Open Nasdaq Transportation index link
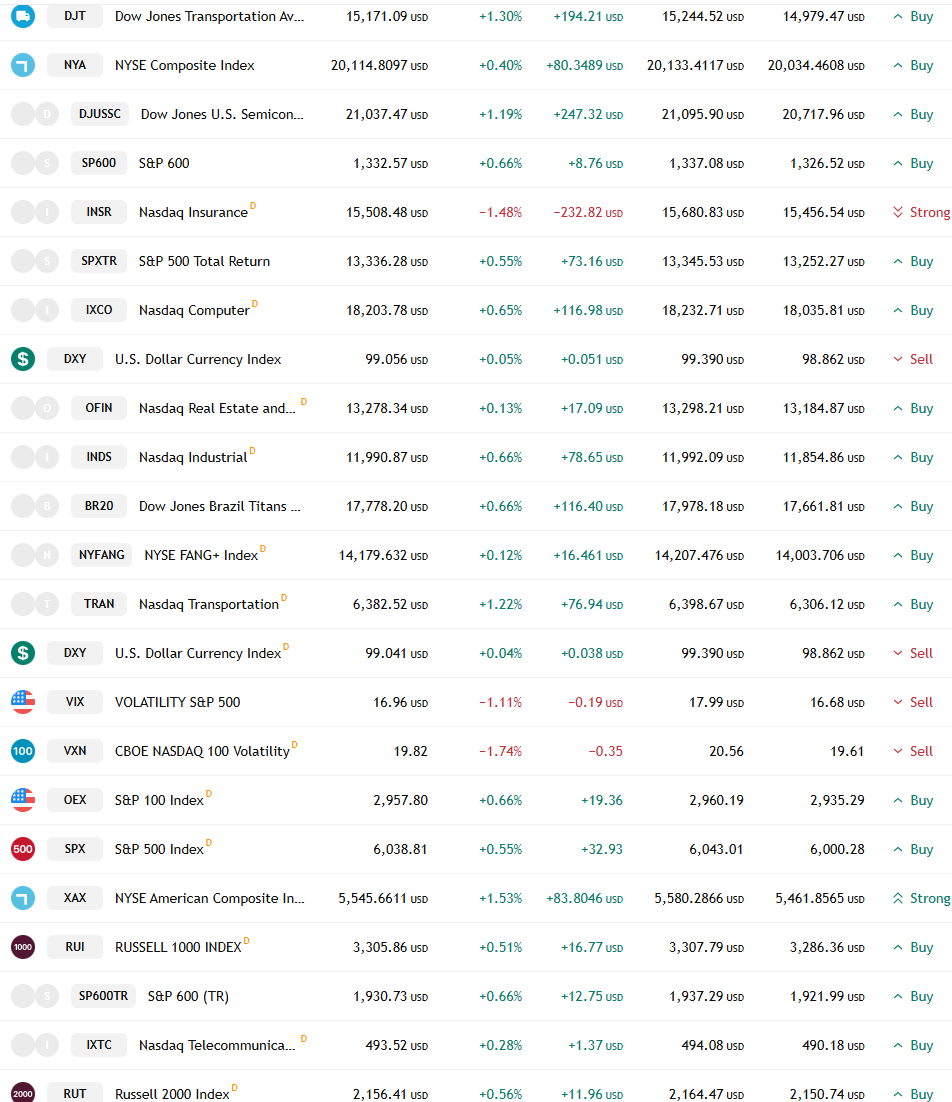The height and width of the screenshot is (1102, 952). click(x=209, y=604)
